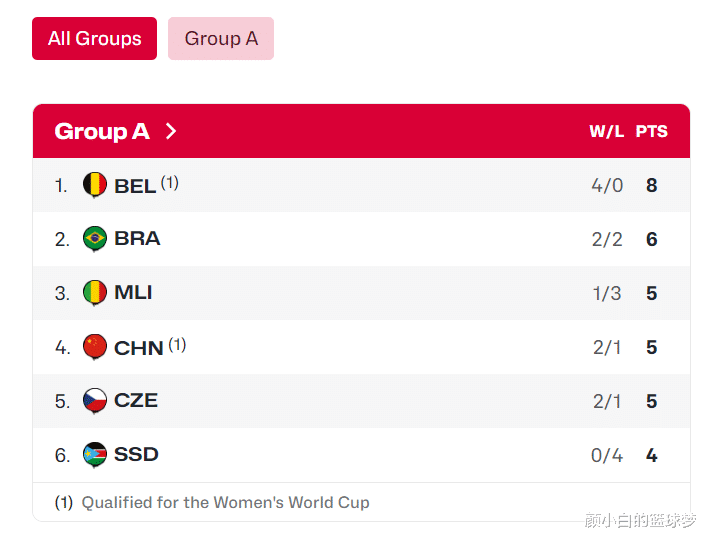Click the Brazil flag icon

tap(95, 239)
